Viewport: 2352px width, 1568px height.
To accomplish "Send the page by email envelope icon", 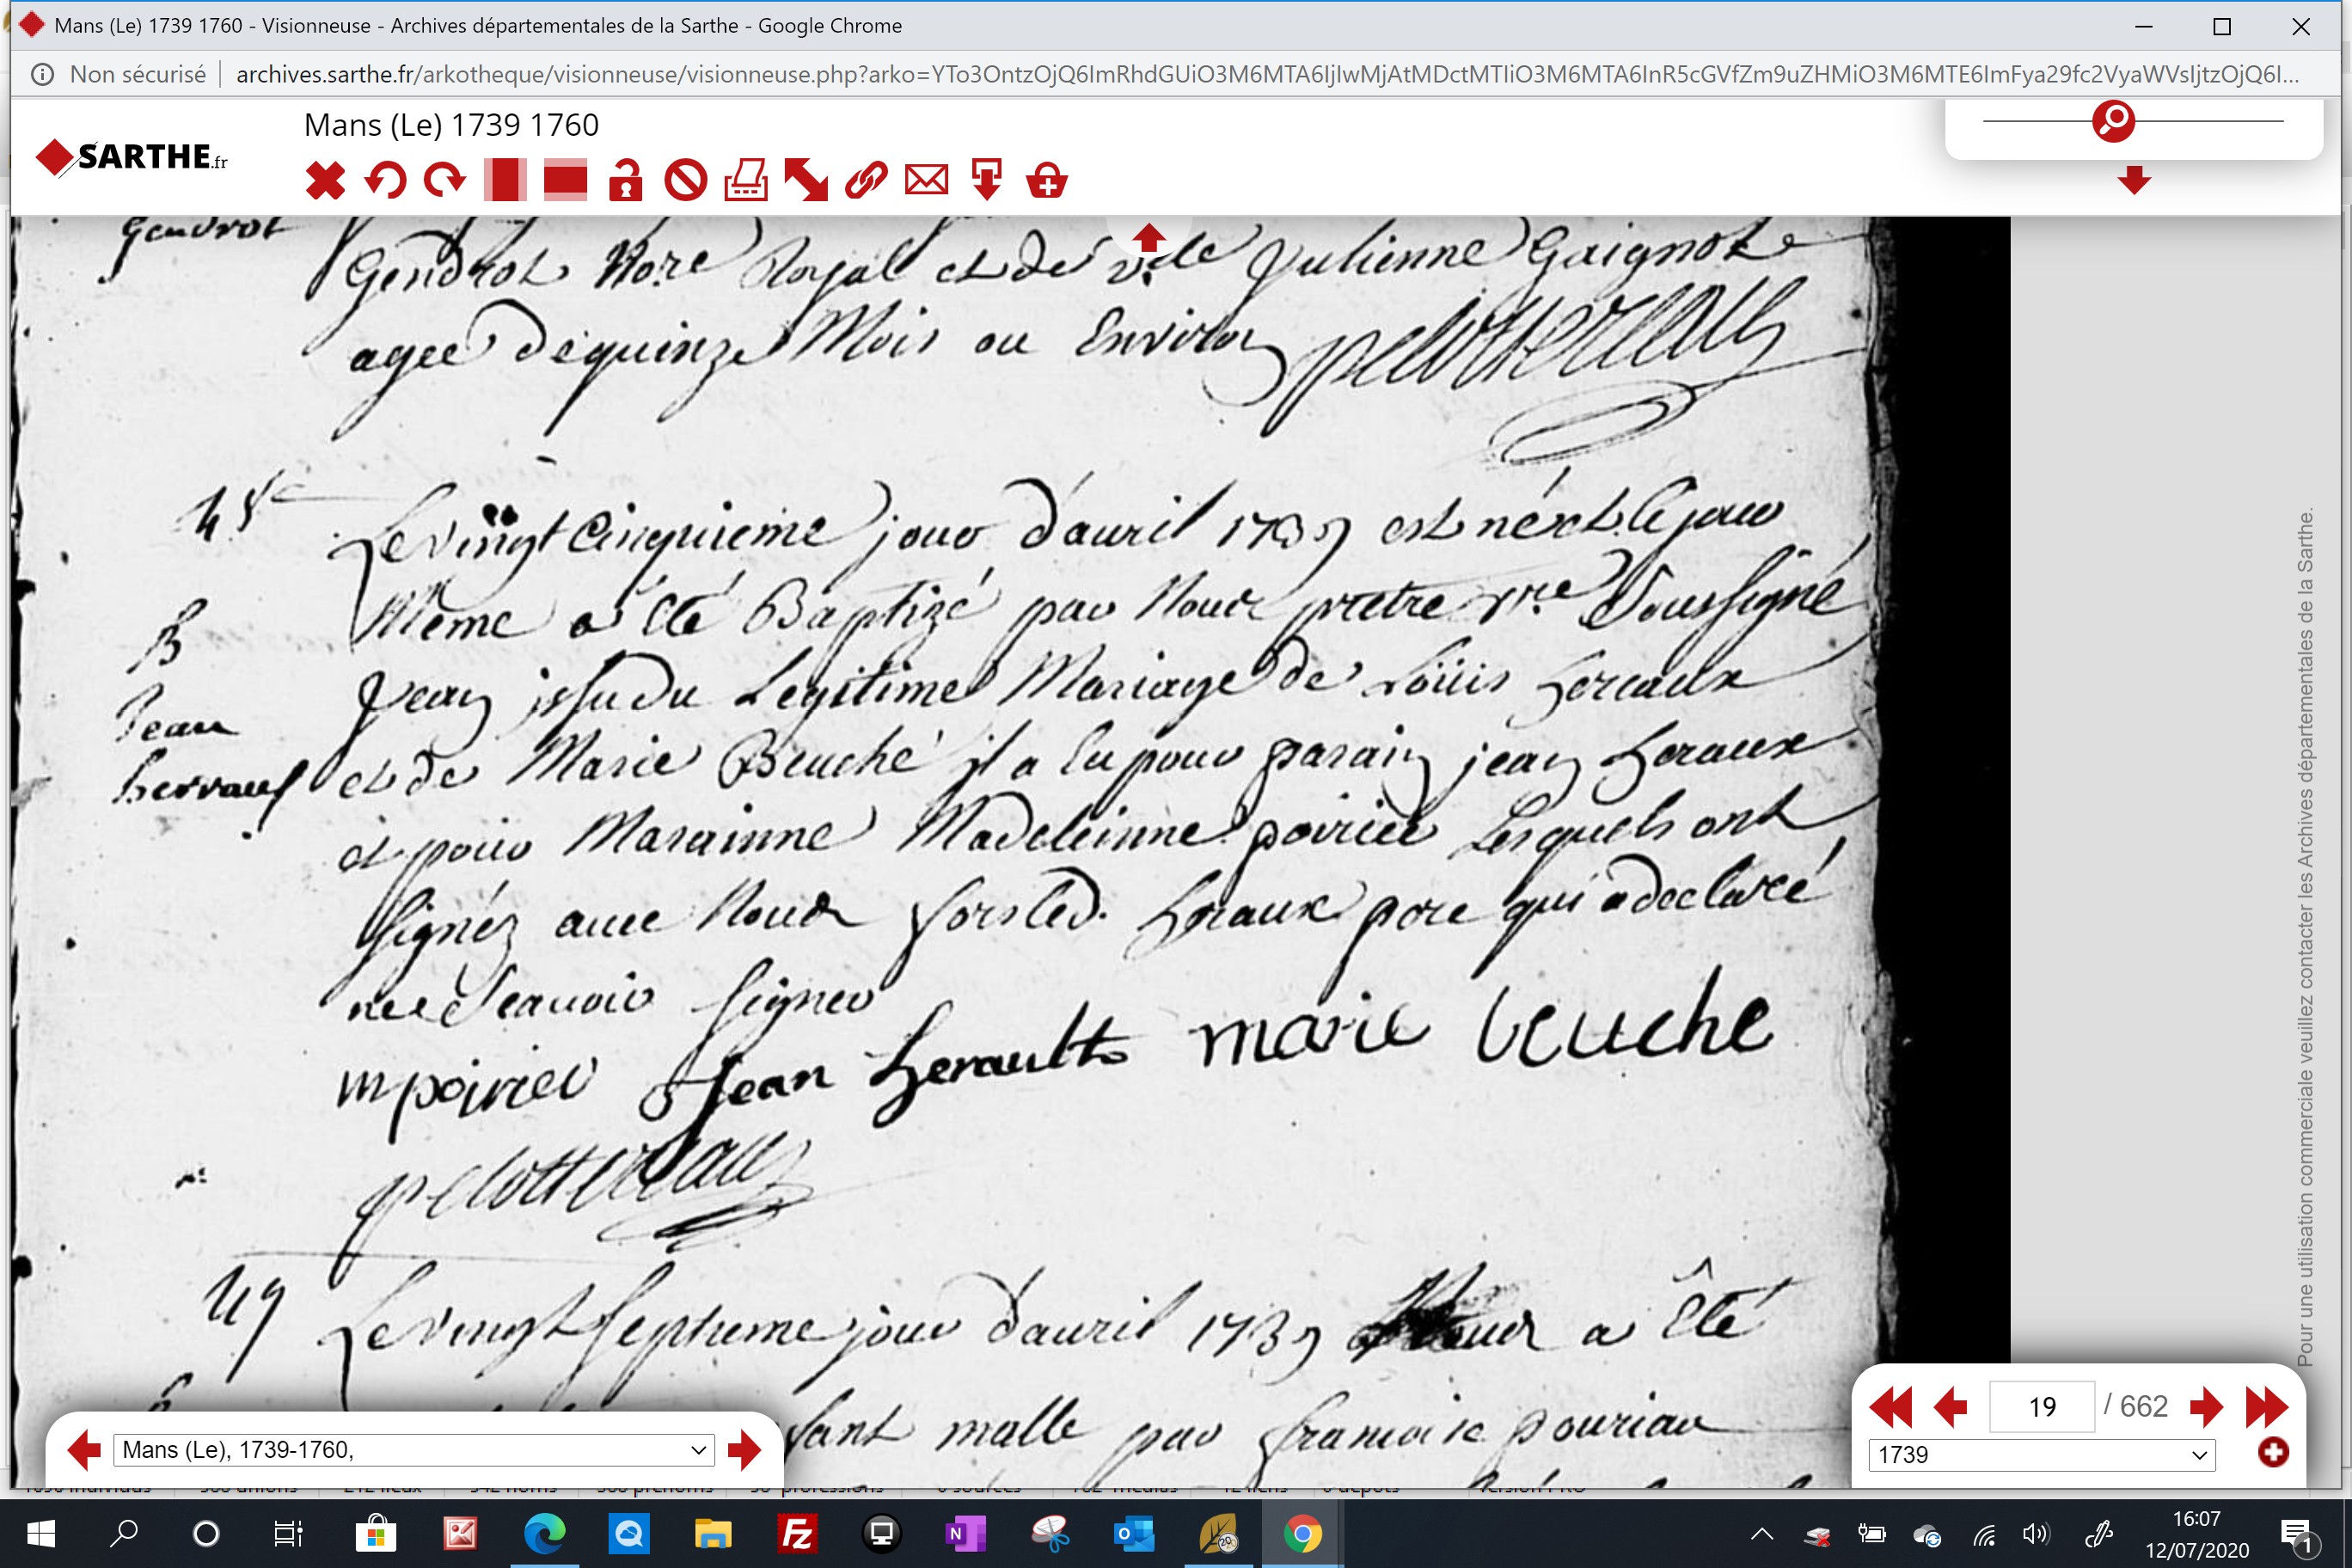I will pyautogui.click(x=927, y=180).
